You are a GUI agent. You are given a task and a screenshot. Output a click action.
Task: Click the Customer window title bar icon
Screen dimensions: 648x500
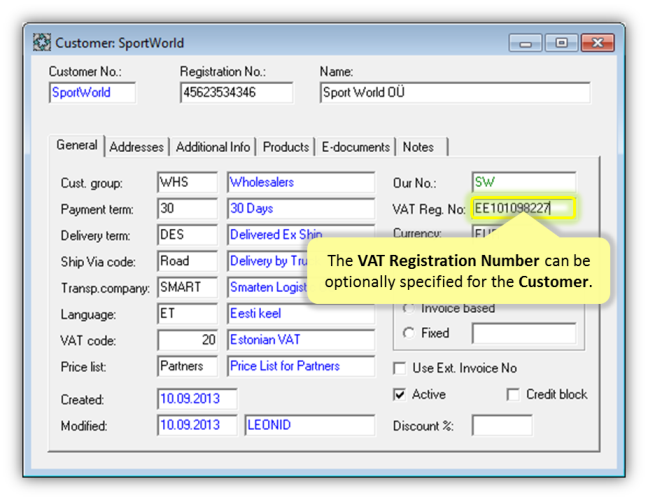pos(42,43)
